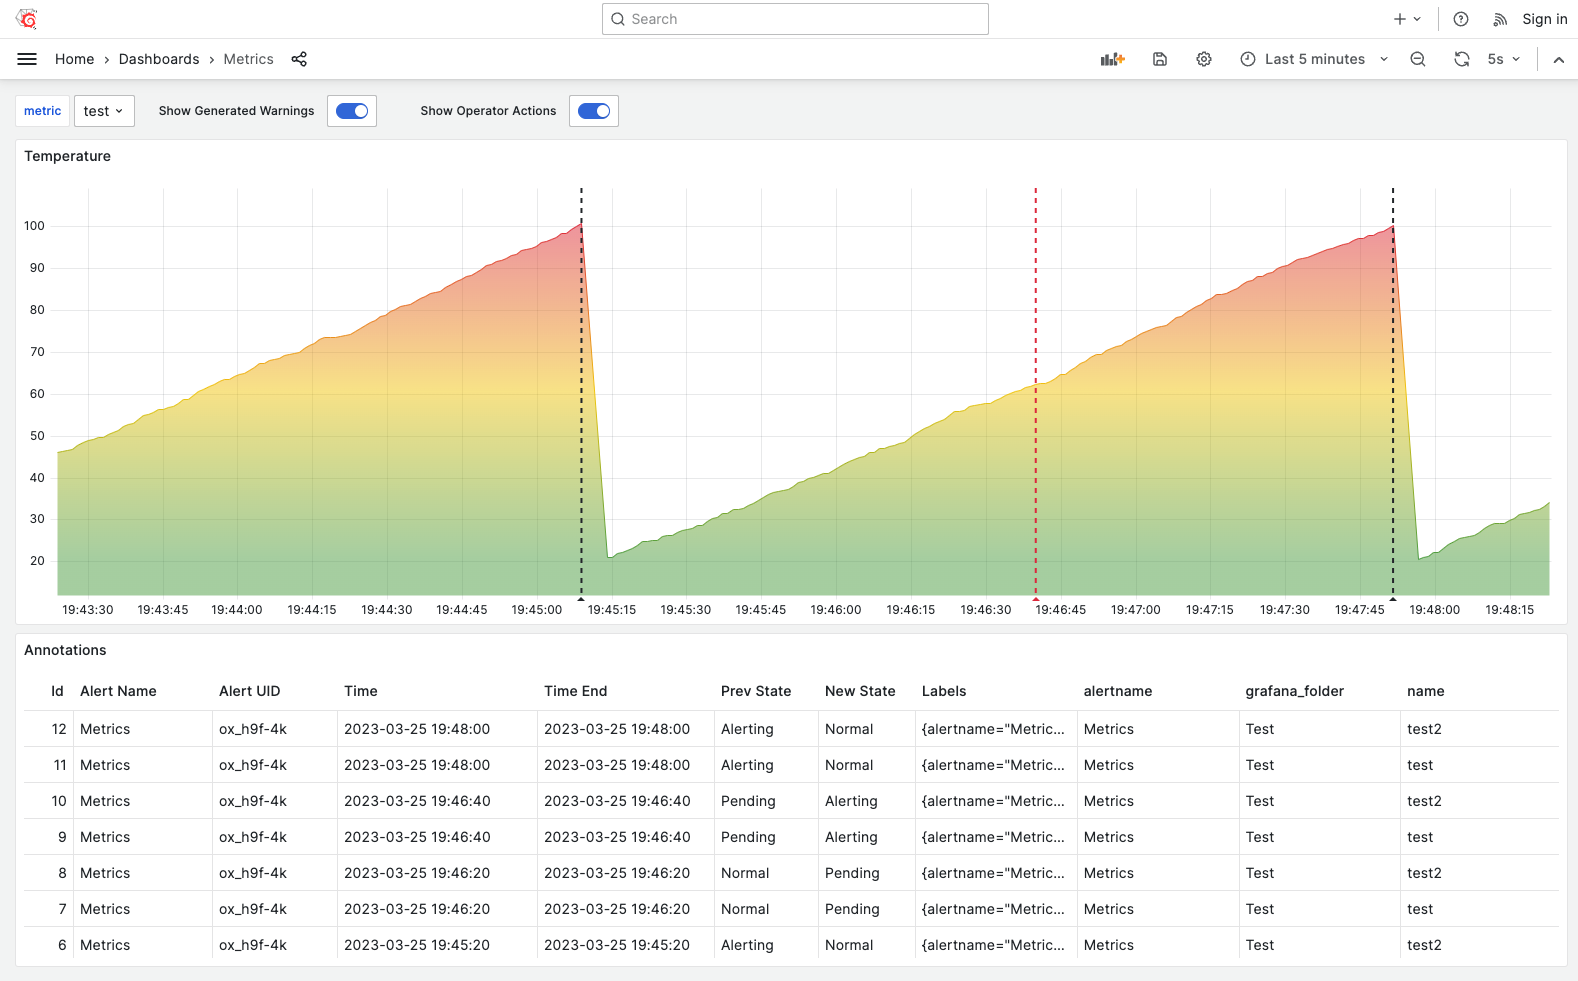Click the Search input field
1578x981 pixels.
pyautogui.click(x=795, y=19)
